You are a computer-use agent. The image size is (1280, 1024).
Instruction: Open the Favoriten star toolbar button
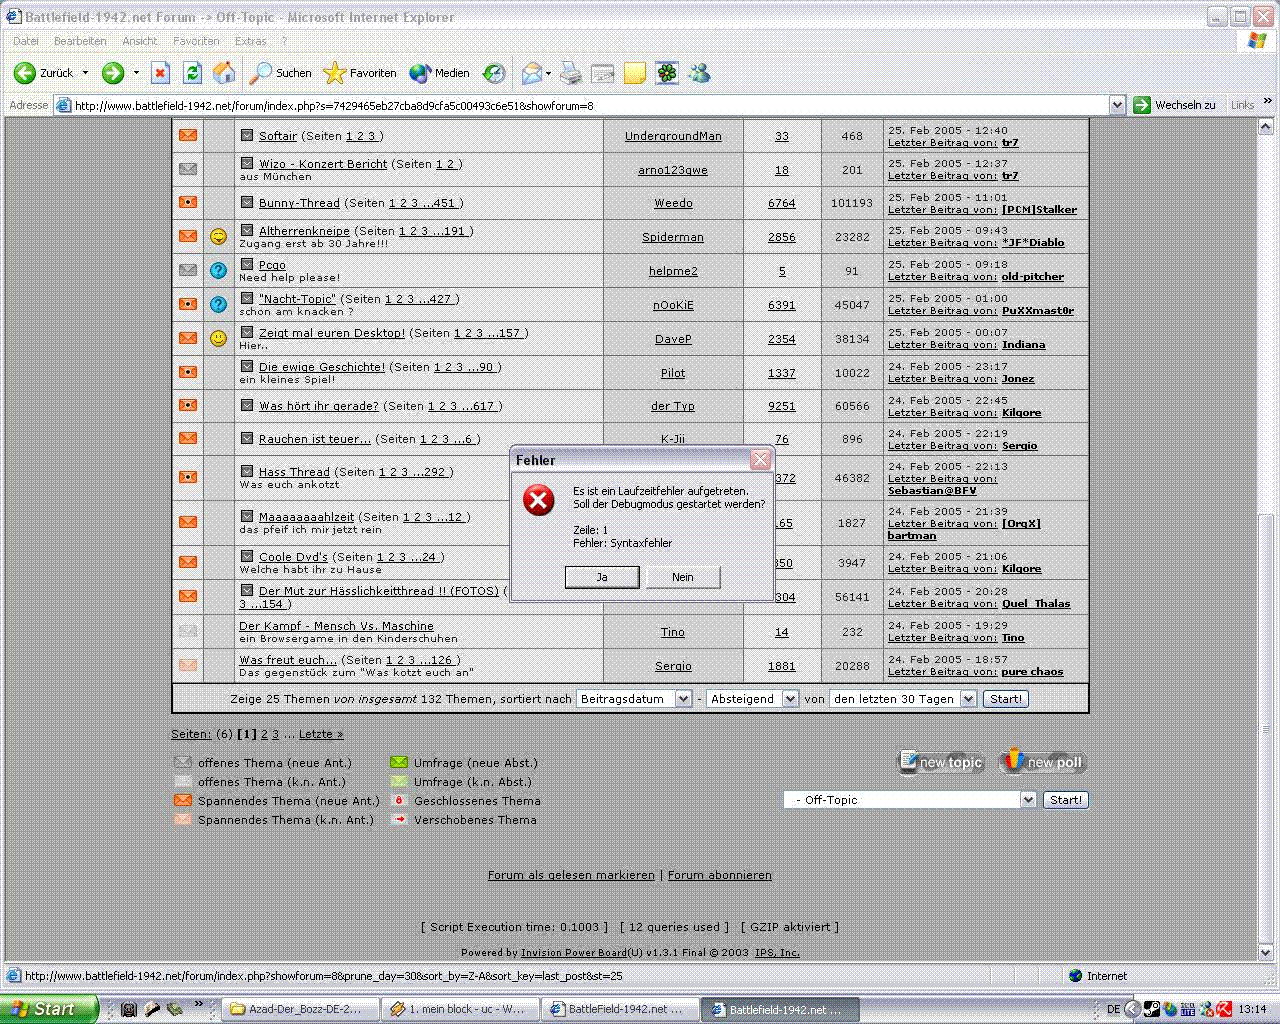click(x=361, y=73)
